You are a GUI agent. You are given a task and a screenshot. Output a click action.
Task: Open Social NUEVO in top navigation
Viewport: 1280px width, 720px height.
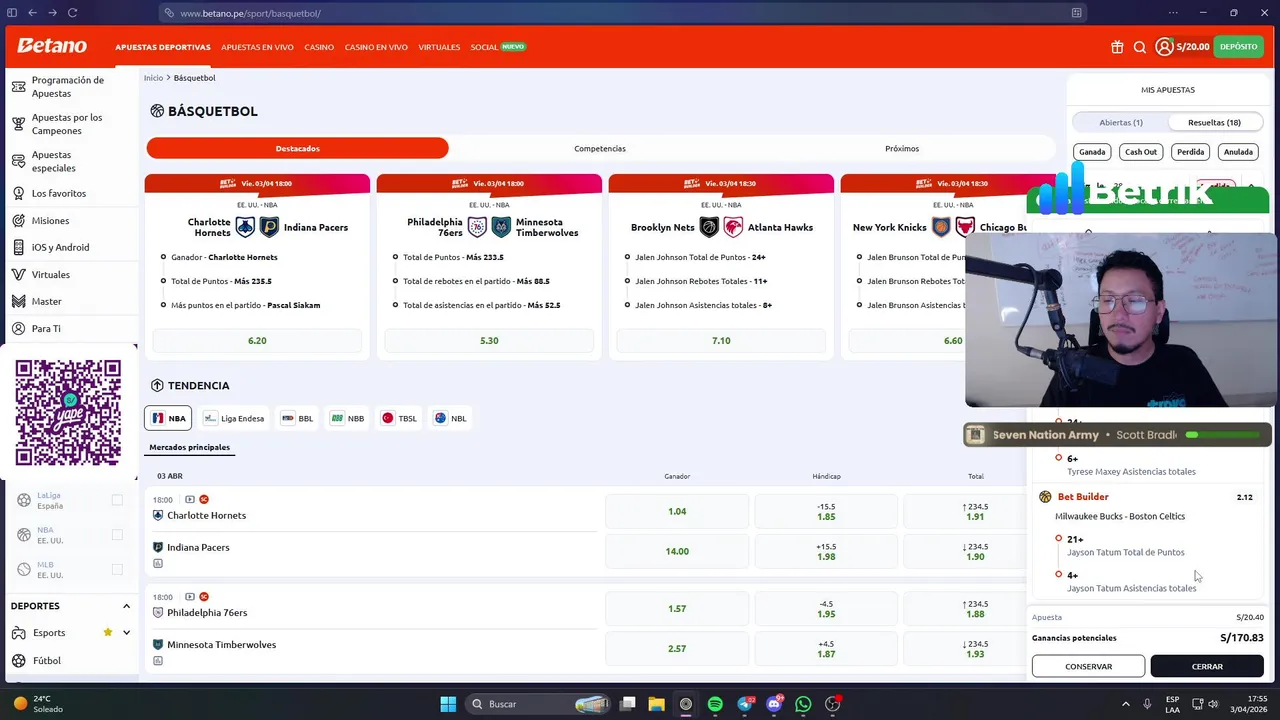pos(498,47)
